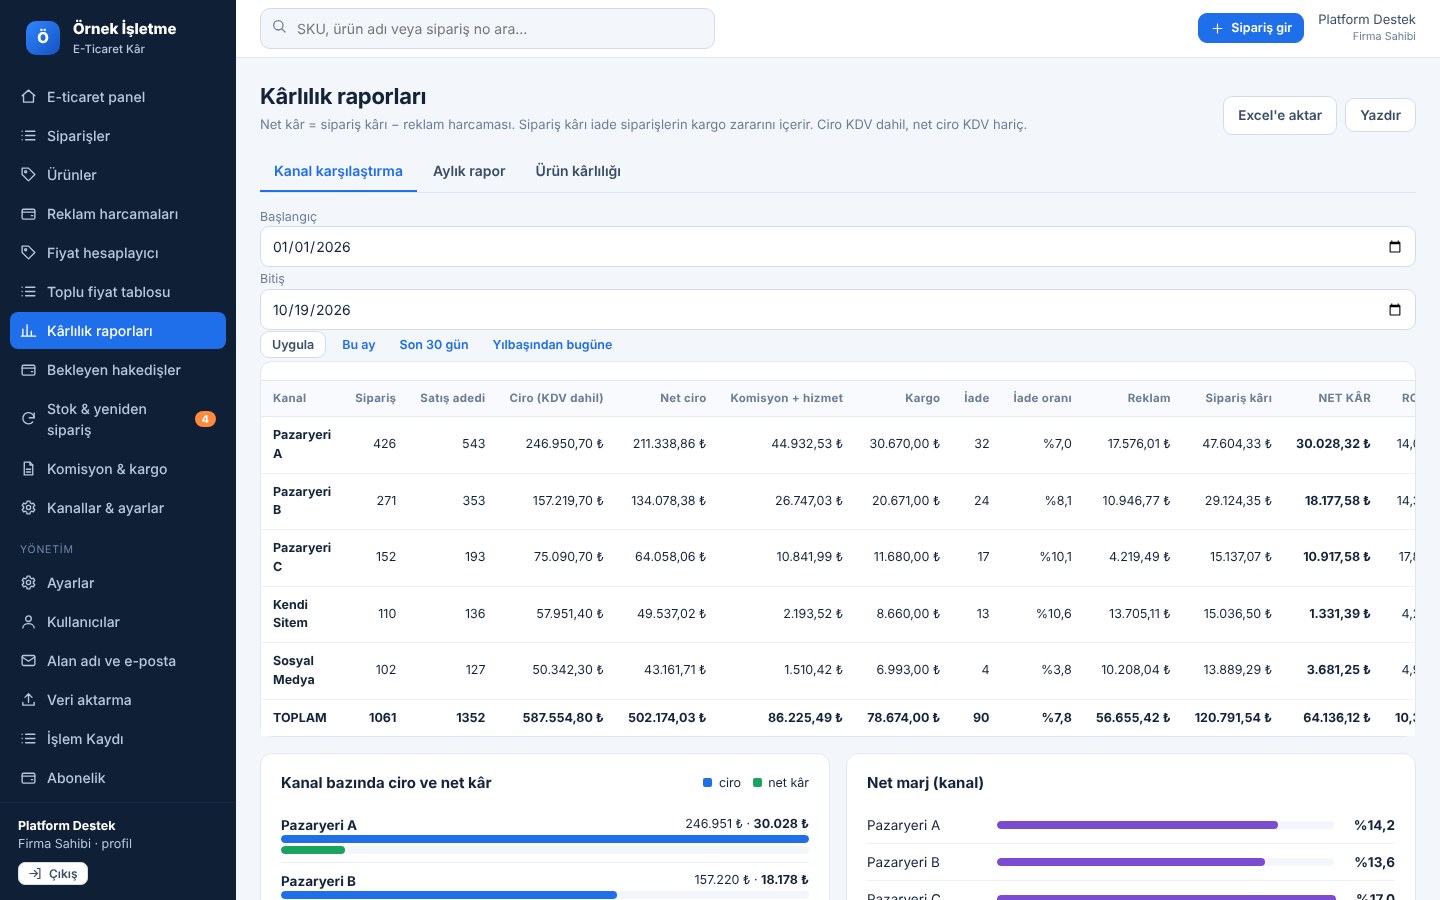Screen dimensions: 1440x900
Task: Click Fiyat hesaplayıcı tag icon
Action: pos(28,253)
